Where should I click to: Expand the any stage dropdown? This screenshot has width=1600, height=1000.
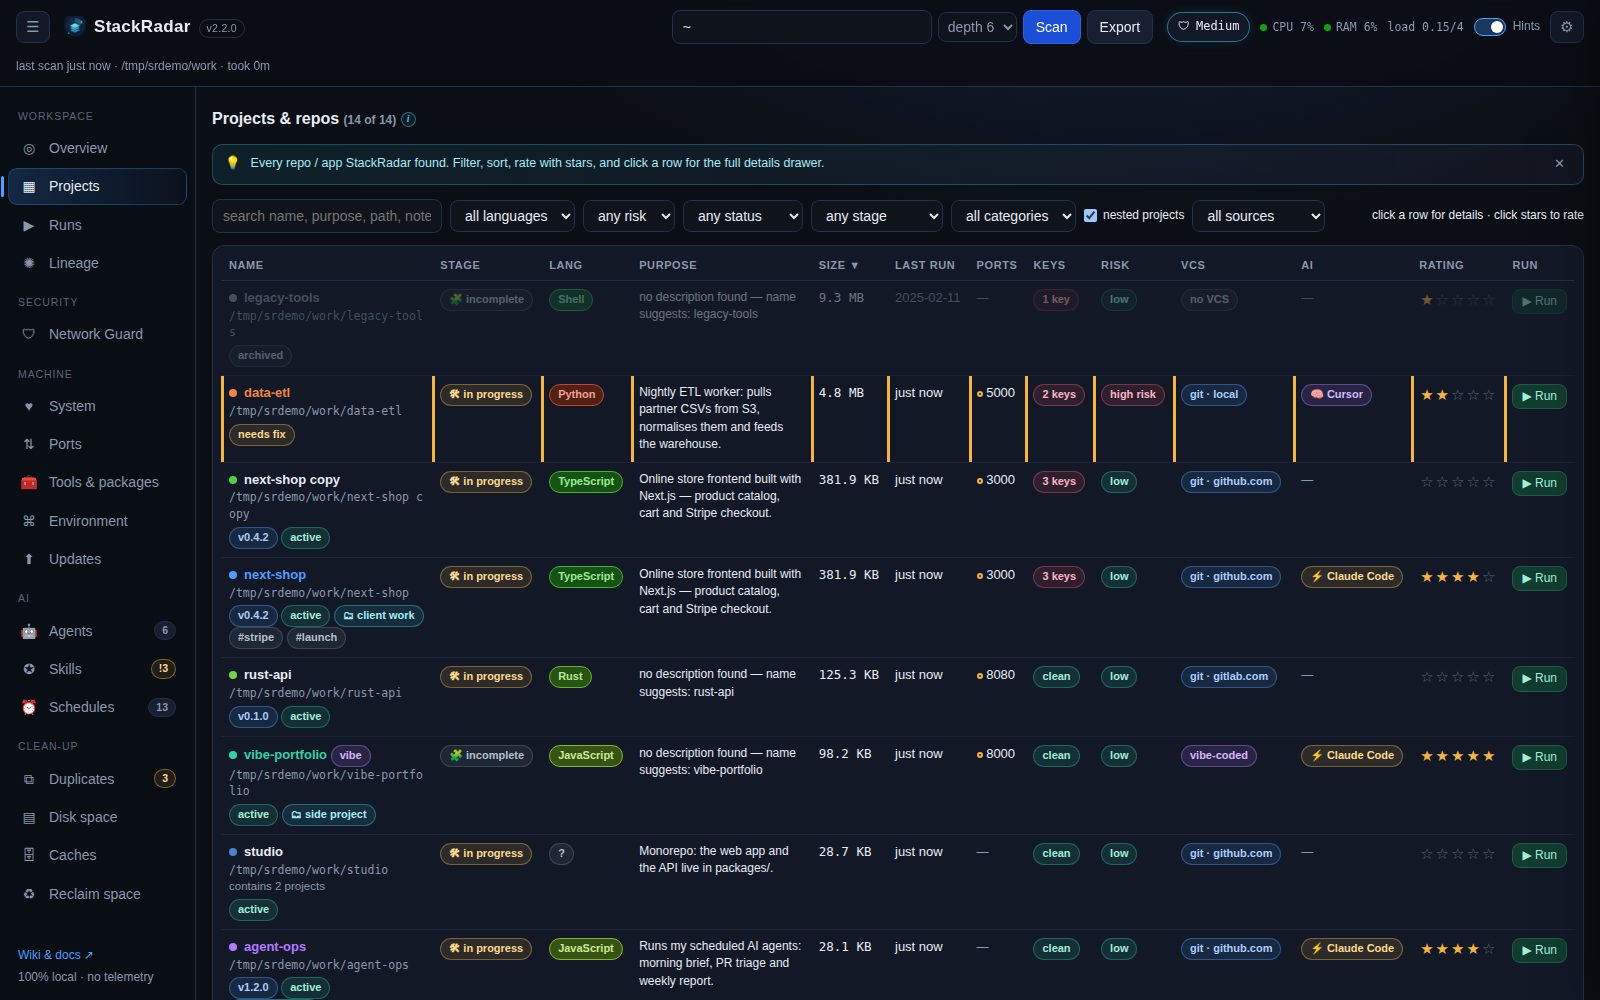(x=877, y=216)
